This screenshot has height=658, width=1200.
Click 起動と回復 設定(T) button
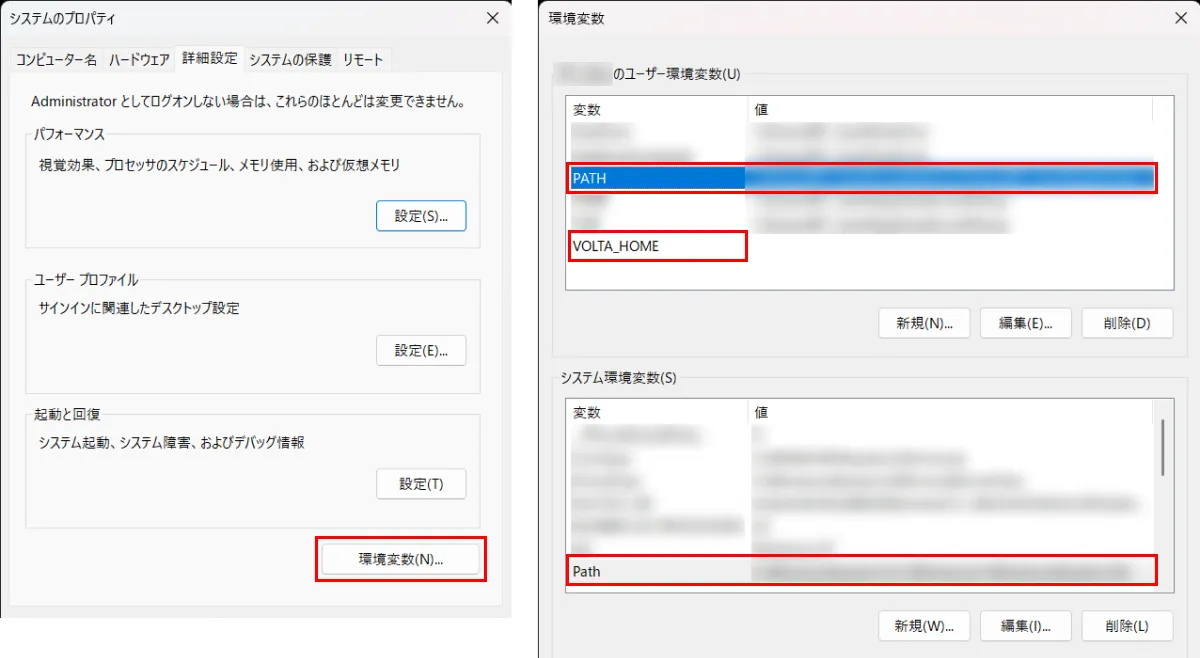tap(421, 484)
